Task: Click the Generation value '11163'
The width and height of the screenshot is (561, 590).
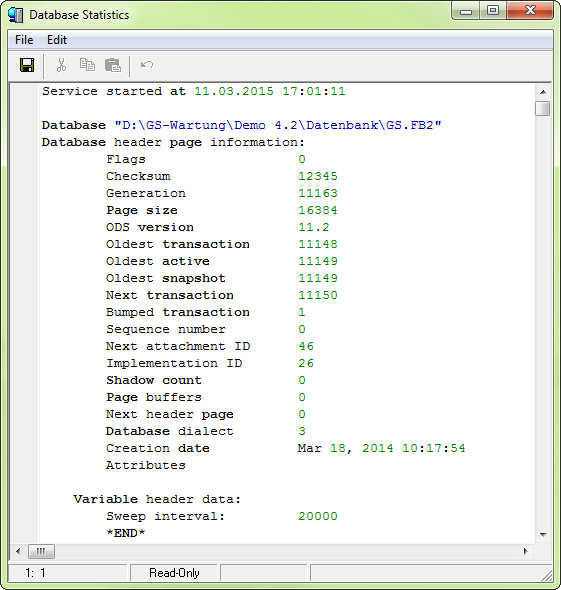Action: 318,193
